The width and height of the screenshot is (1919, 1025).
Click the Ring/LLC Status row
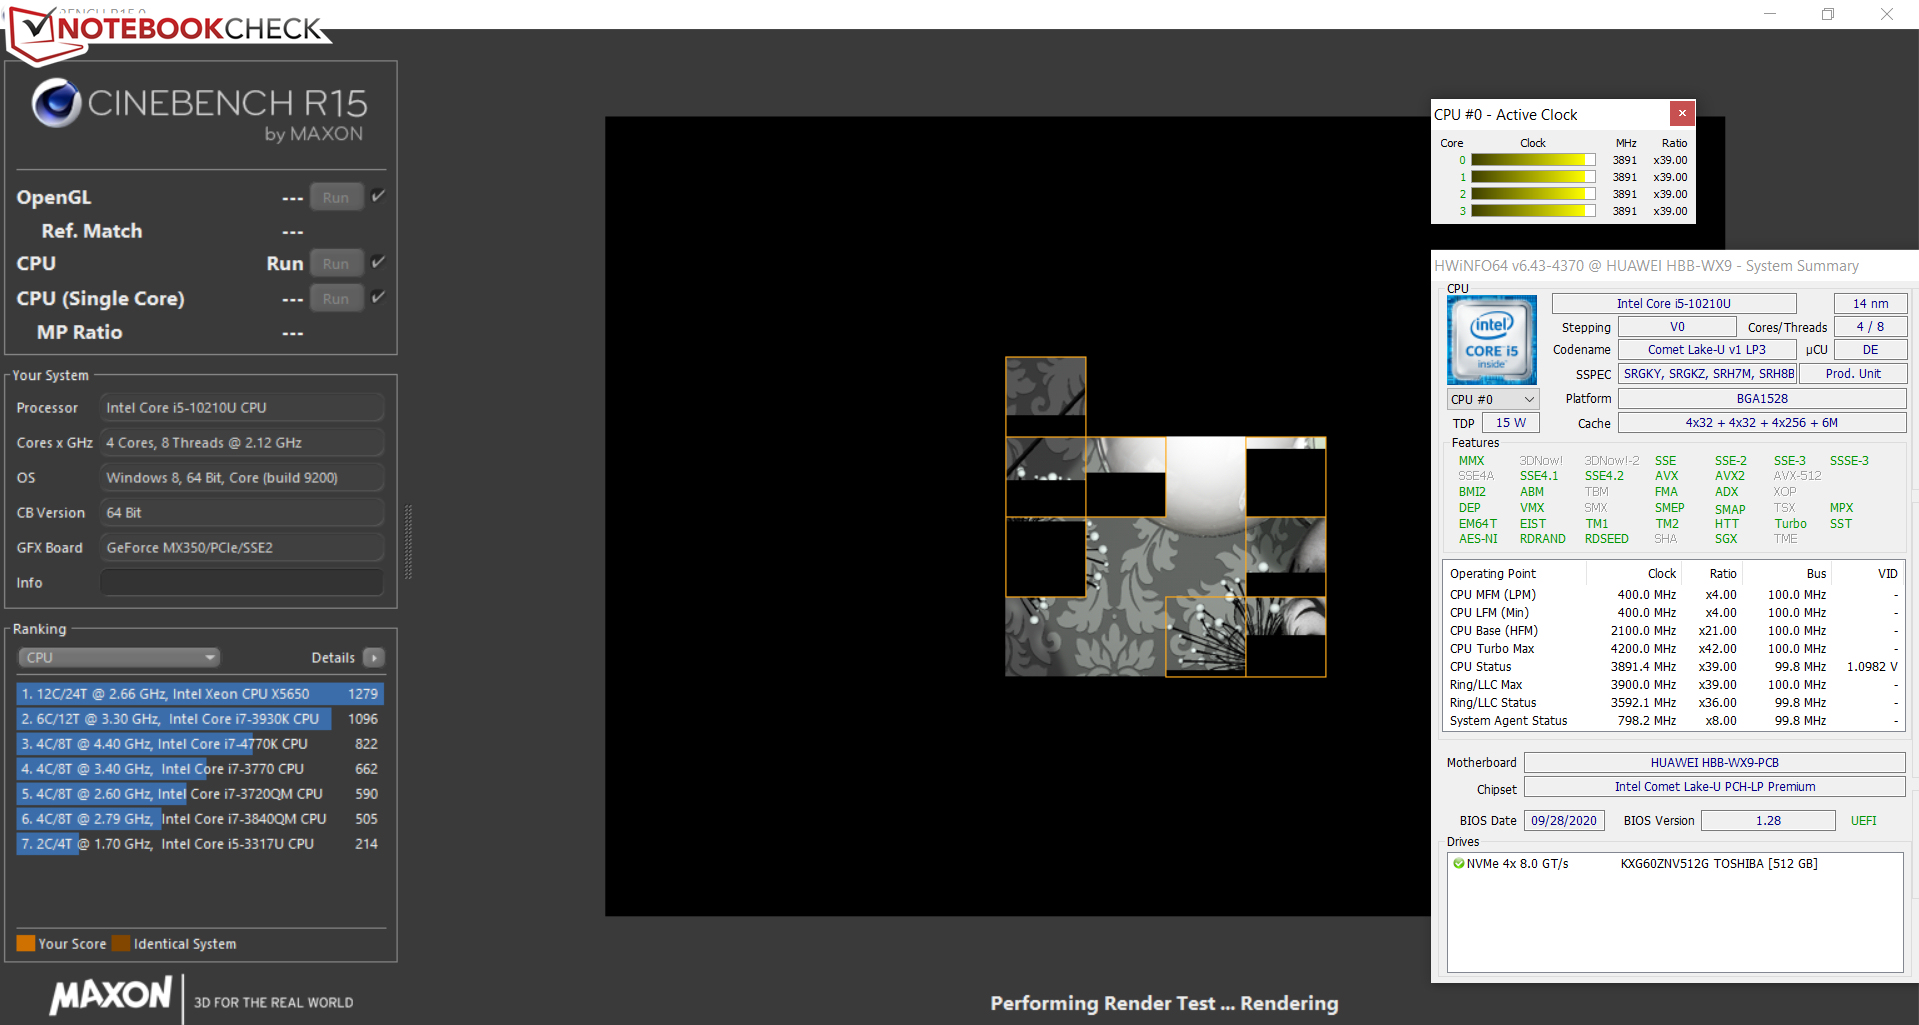click(1673, 703)
